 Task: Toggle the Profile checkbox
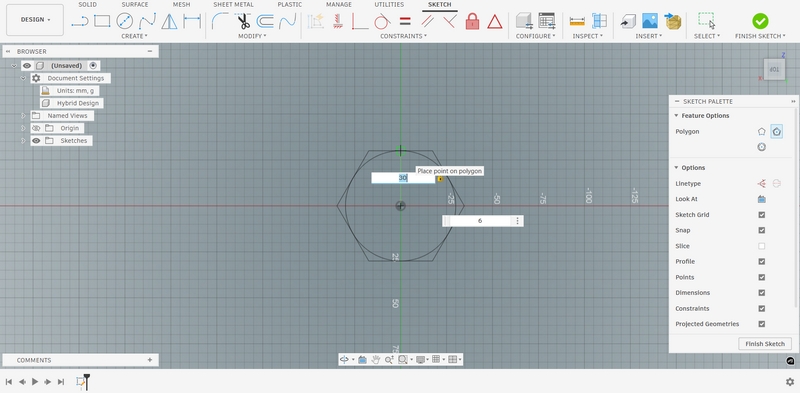tap(762, 261)
